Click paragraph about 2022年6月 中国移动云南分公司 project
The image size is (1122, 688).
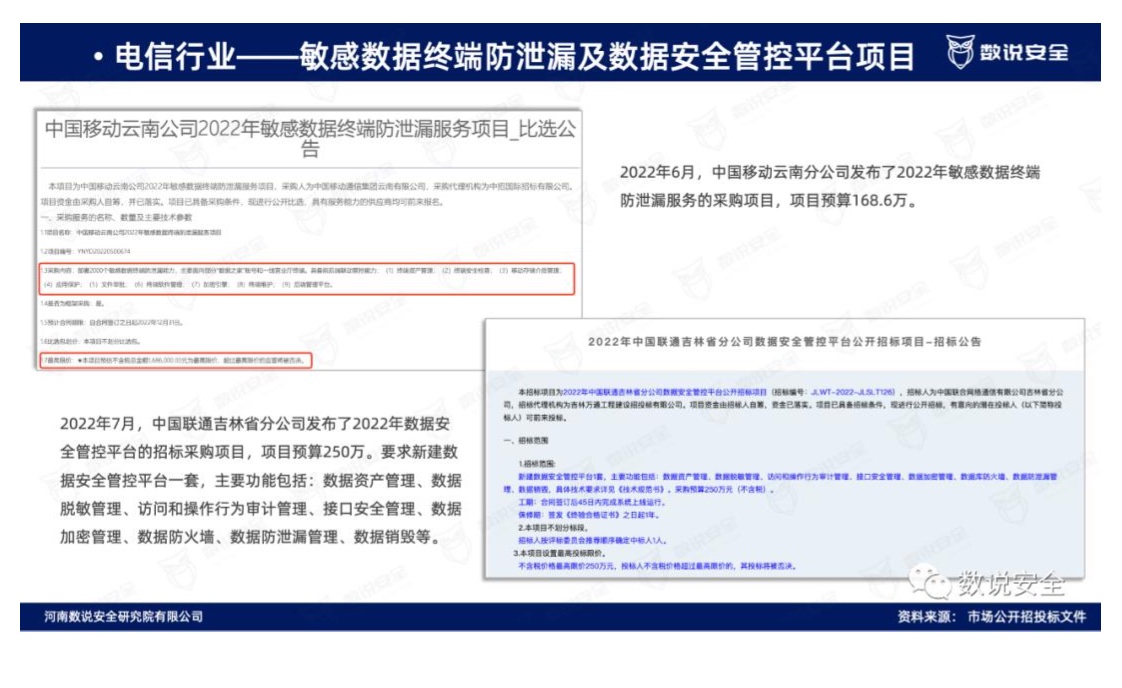[x=829, y=186]
